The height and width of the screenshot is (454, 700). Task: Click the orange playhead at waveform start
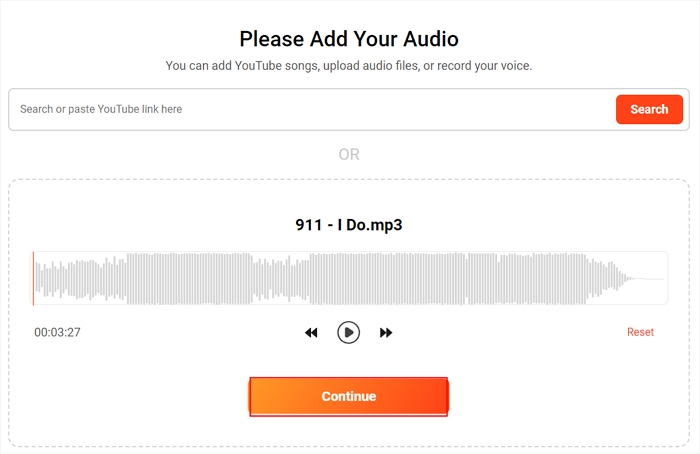click(33, 278)
